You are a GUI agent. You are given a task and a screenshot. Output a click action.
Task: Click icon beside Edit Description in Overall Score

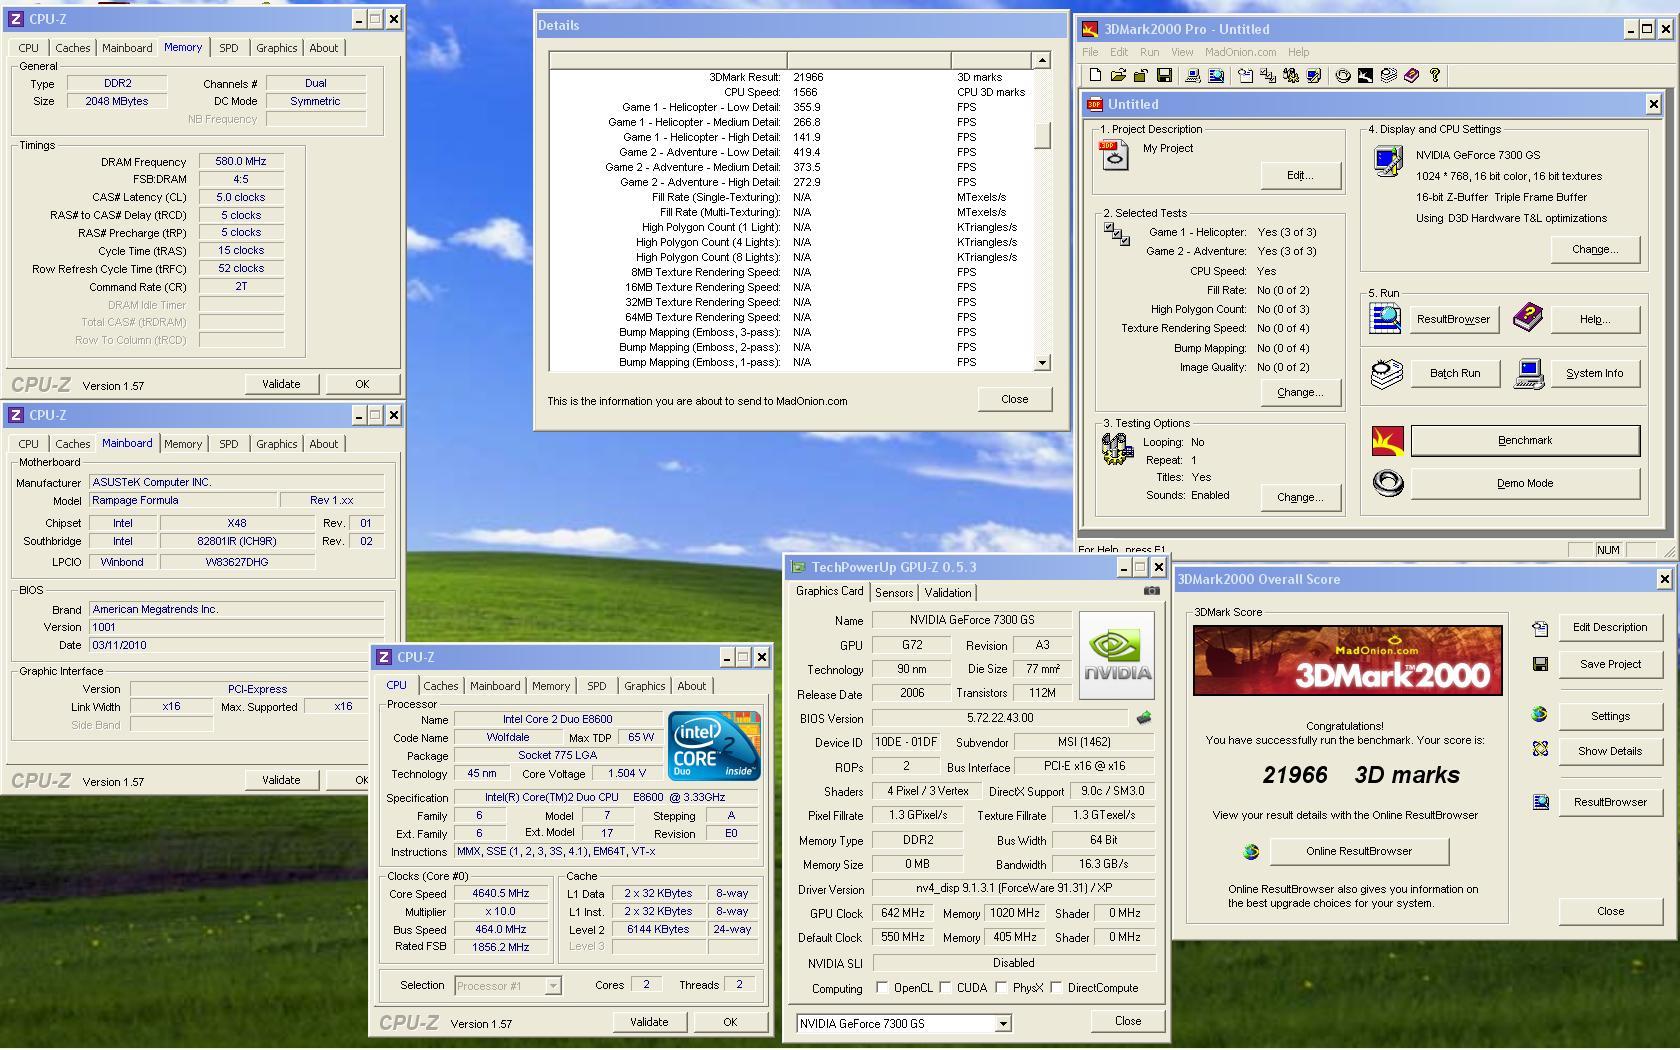tap(1540, 628)
